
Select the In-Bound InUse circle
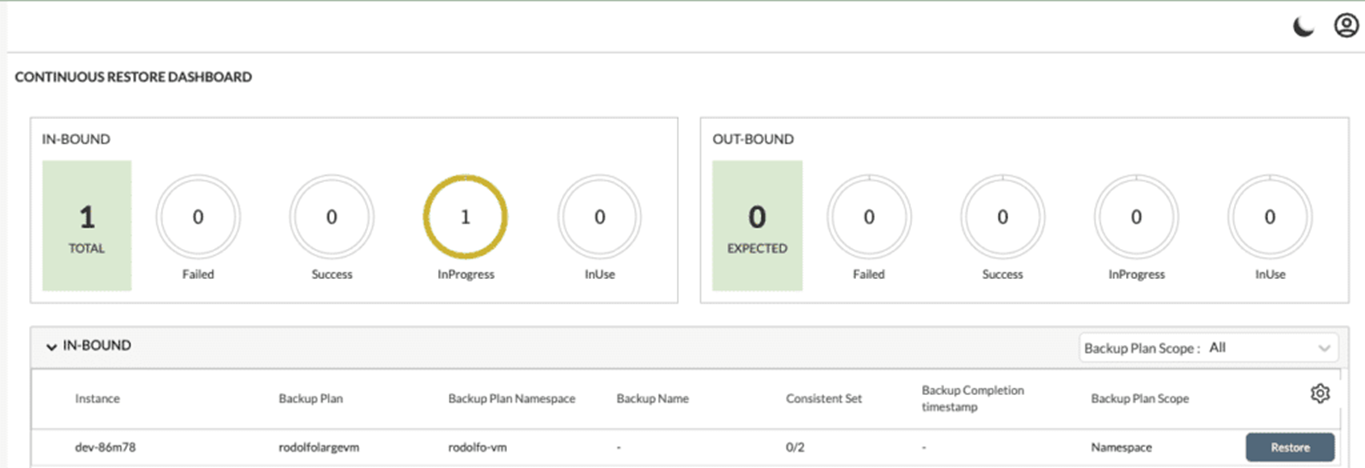[600, 217]
